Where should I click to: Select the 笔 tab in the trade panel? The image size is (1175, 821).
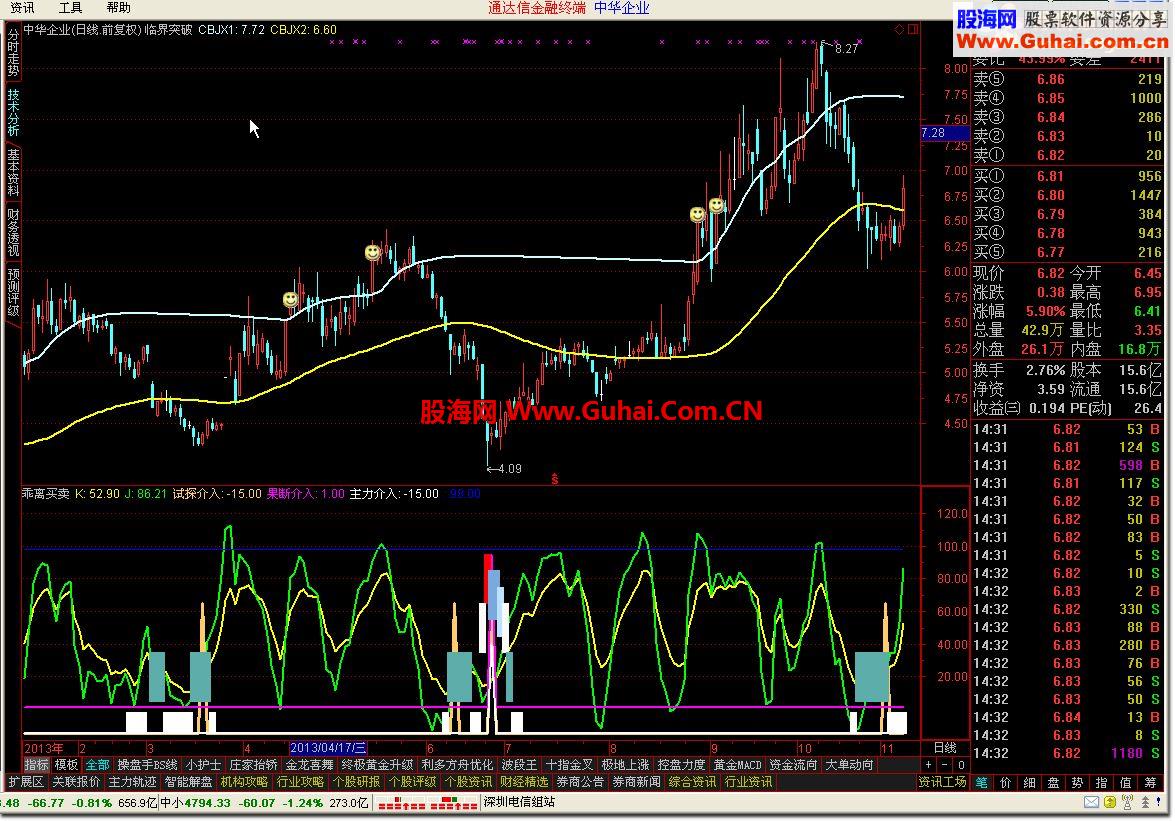pos(981,782)
